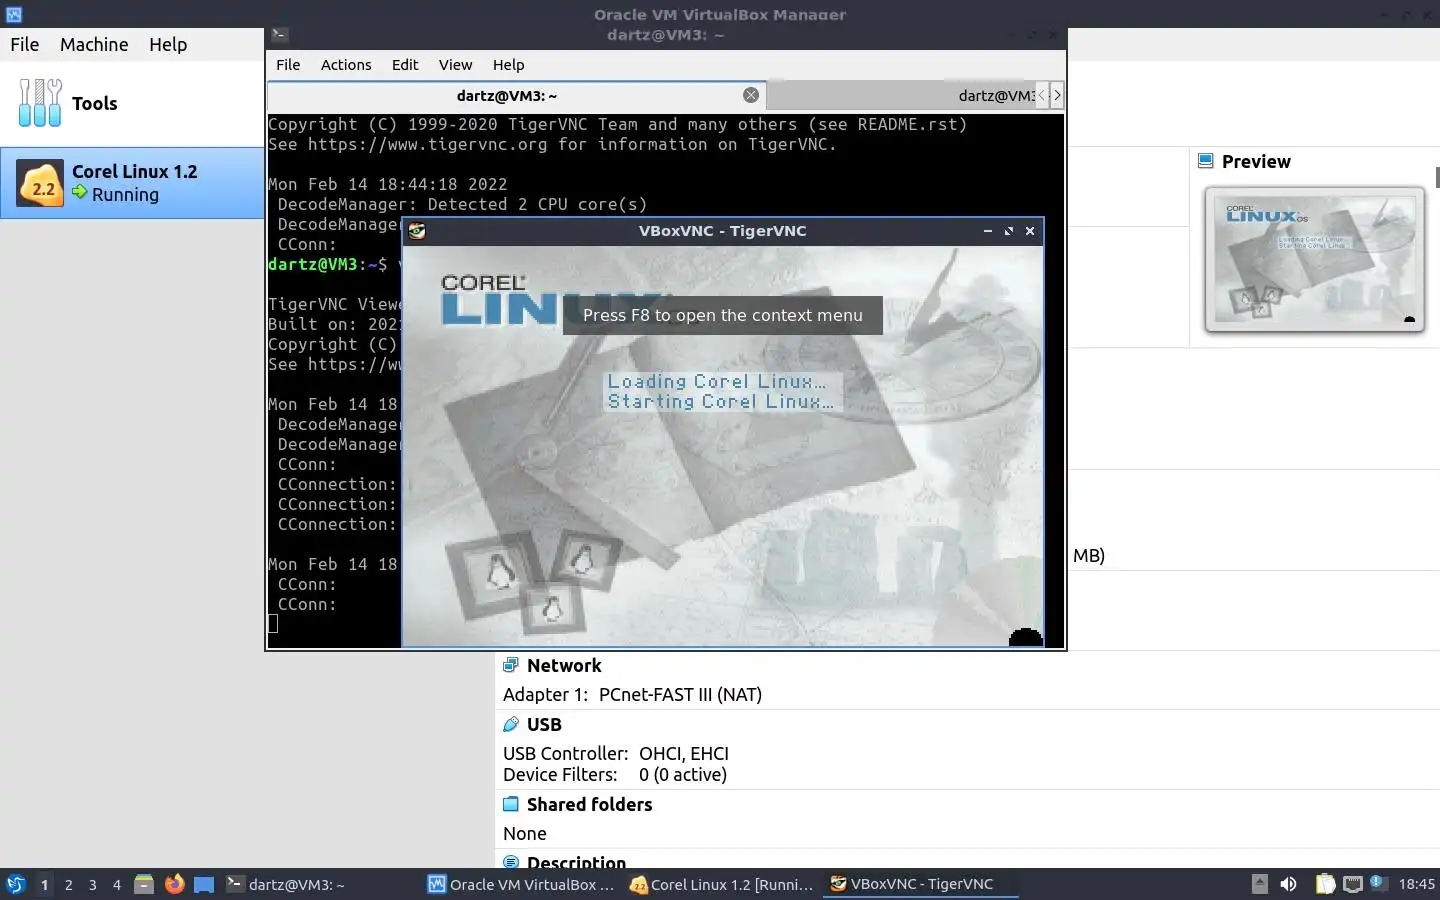Open the Shared folders header link

(589, 804)
